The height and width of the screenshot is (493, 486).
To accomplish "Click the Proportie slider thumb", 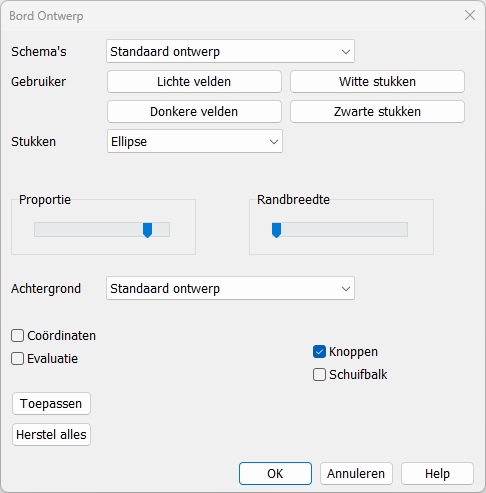I will (147, 230).
